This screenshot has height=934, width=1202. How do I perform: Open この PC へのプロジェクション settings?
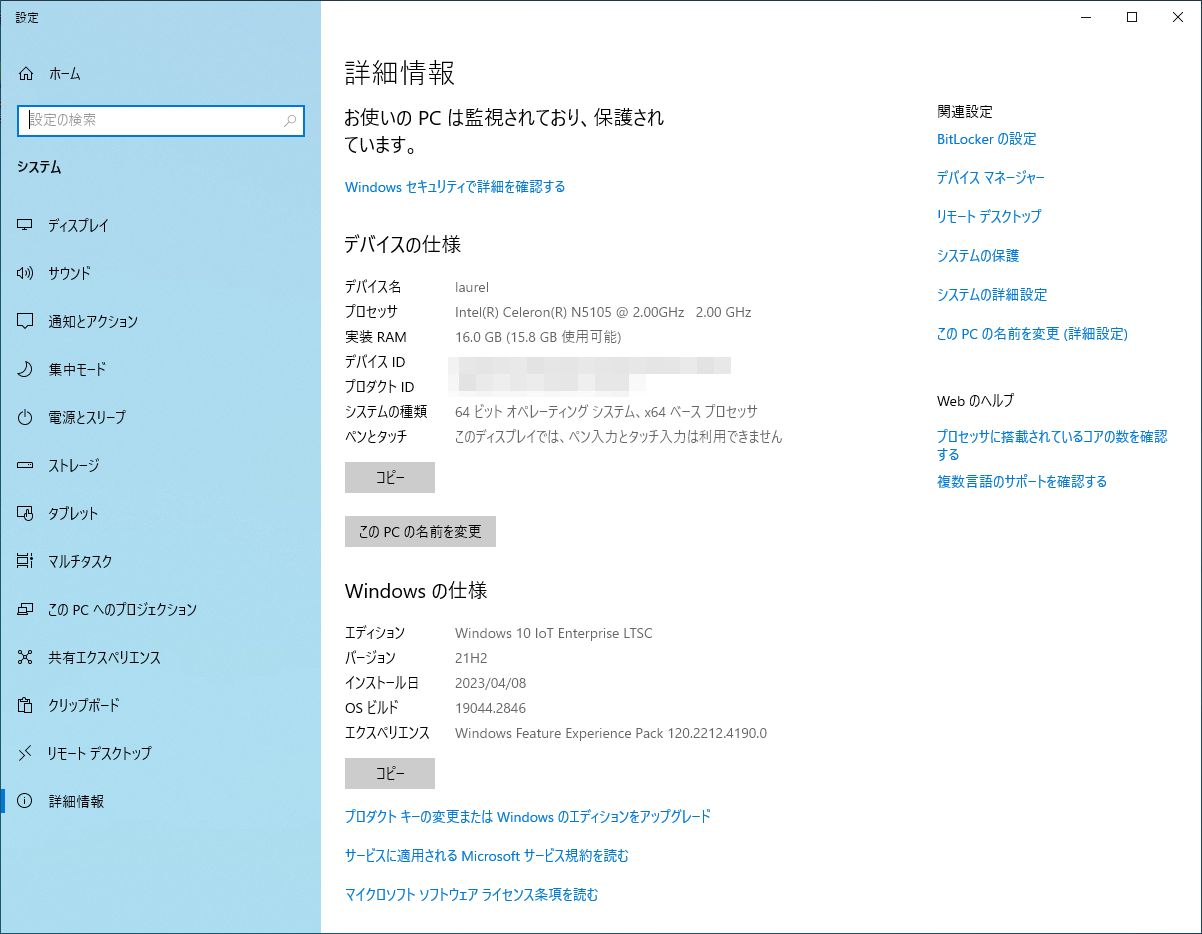point(160,610)
